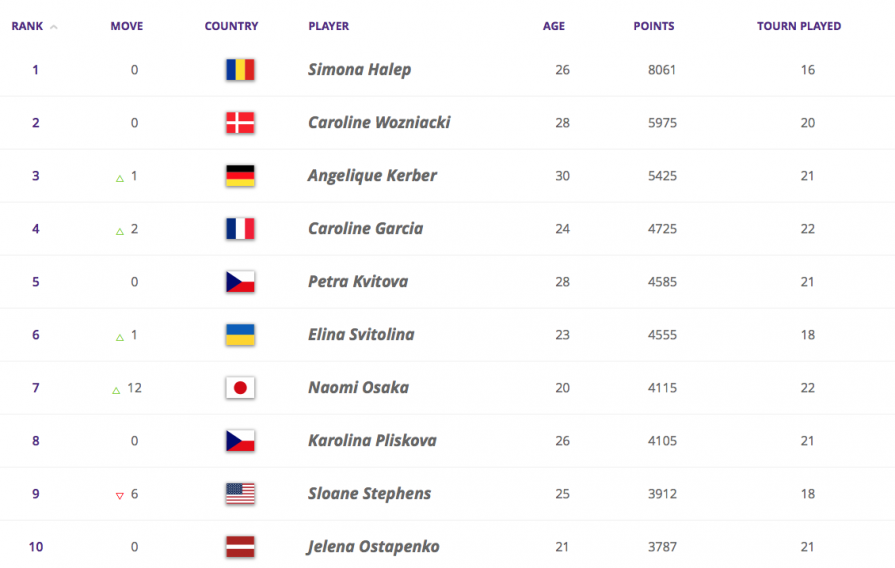Image resolution: width=895 pixels, height=568 pixels.
Task: Click the German flag for Angelique Kerber
Action: tap(240, 176)
